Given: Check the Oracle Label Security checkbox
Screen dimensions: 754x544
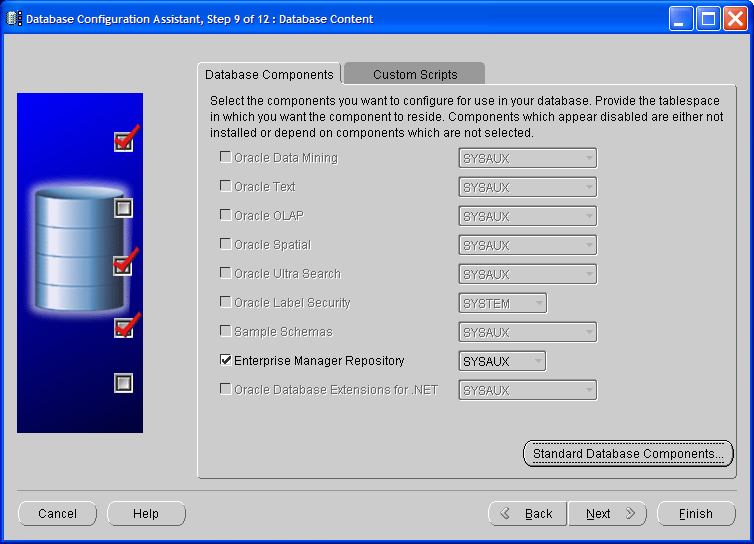Looking at the screenshot, I should click(225, 302).
